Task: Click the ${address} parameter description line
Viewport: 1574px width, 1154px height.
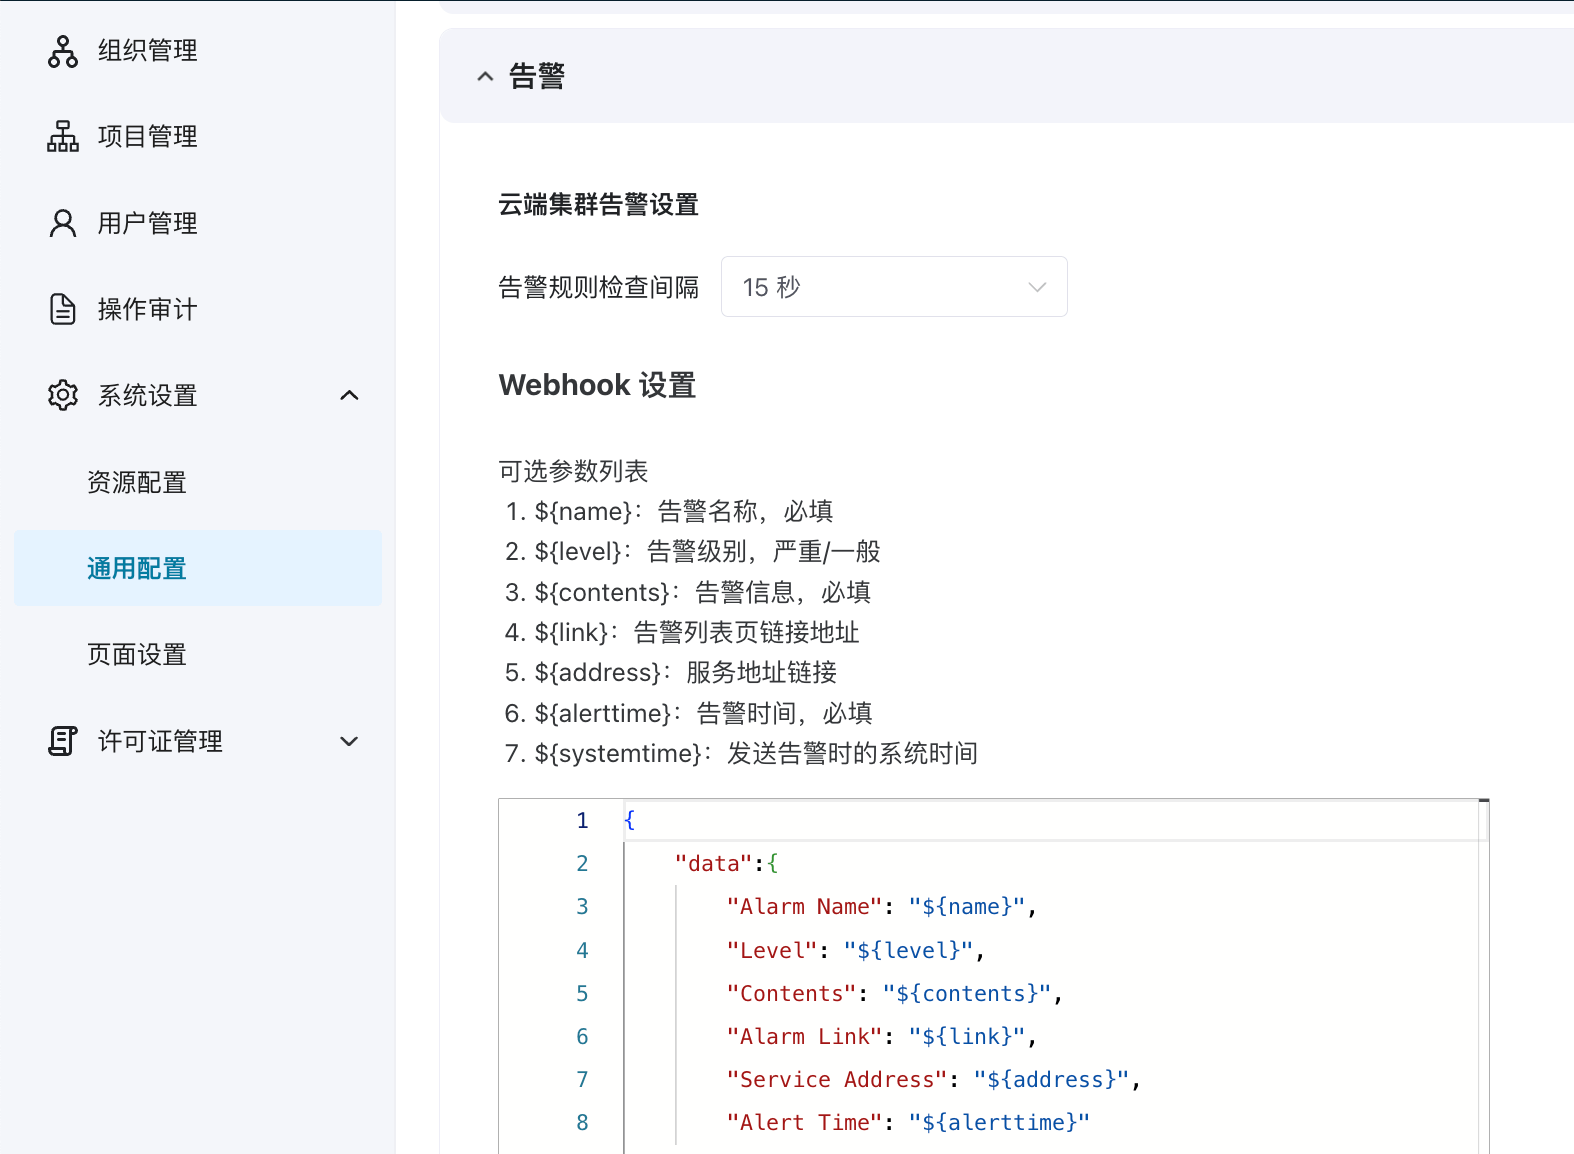Action: pos(671,672)
